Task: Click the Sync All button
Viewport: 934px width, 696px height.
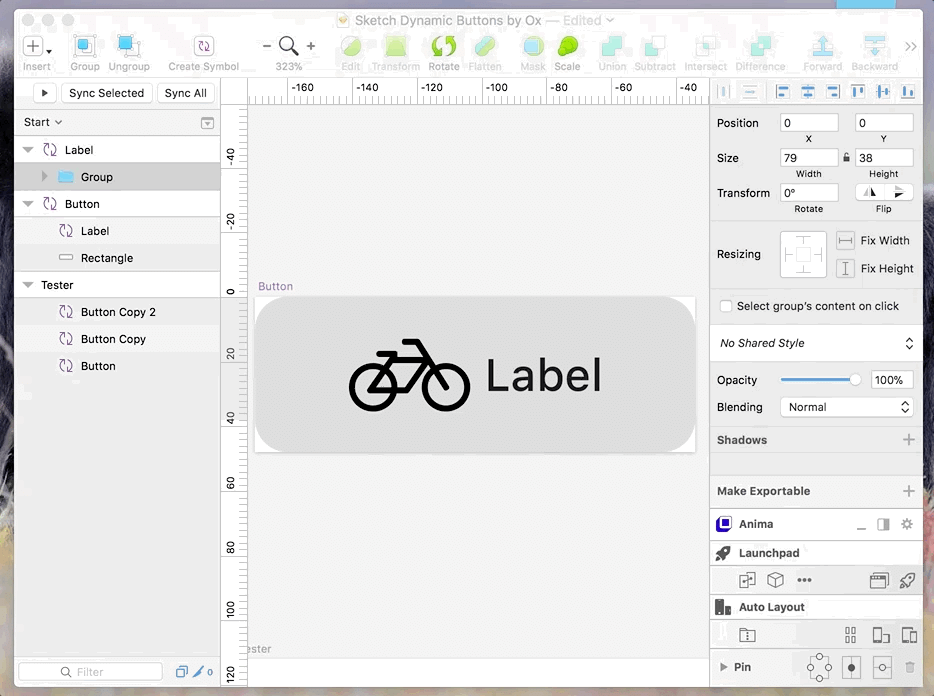Action: pyautogui.click(x=186, y=93)
